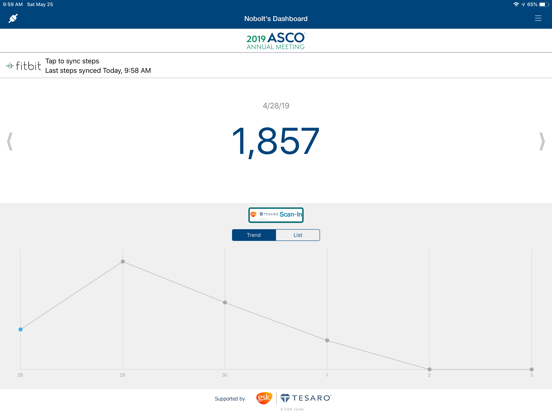Select the blue data point for day 28

click(20, 330)
